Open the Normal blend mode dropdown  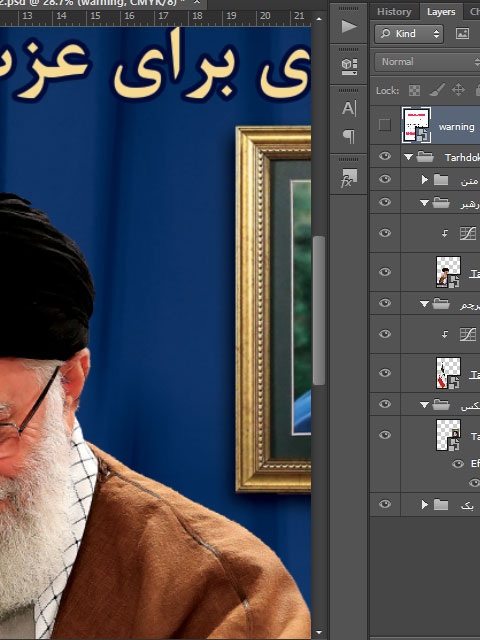coord(427,62)
